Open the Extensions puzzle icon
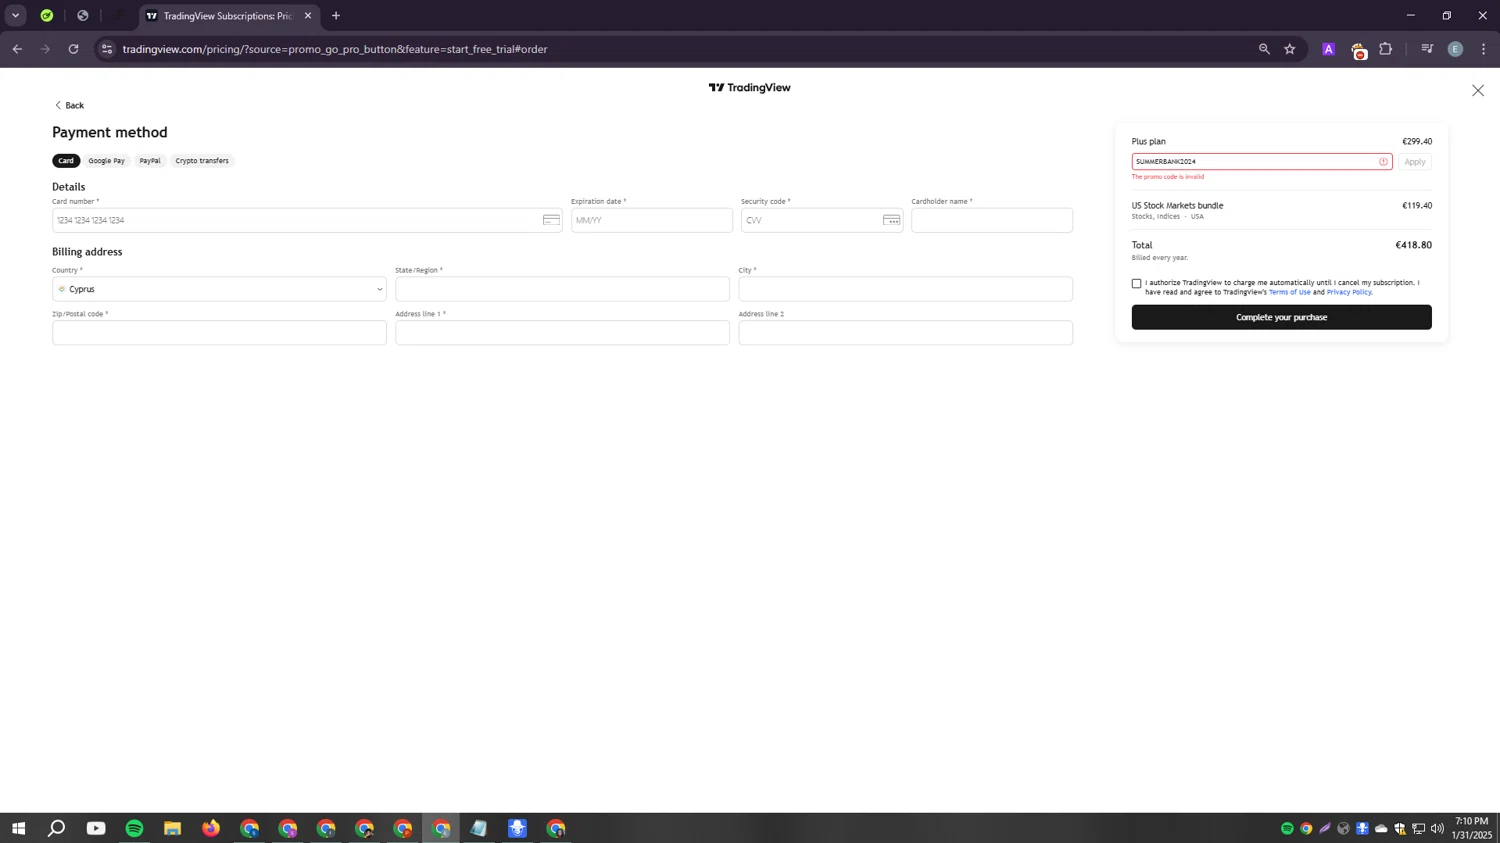 click(x=1386, y=49)
